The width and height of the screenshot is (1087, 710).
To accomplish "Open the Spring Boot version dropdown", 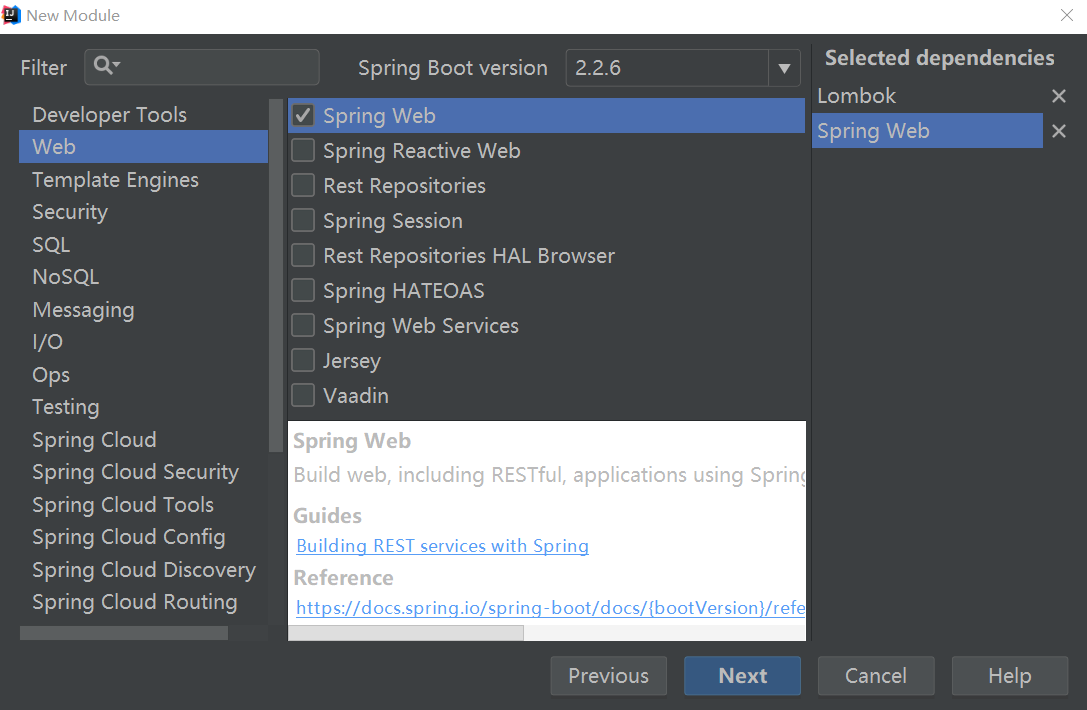I will coord(784,68).
